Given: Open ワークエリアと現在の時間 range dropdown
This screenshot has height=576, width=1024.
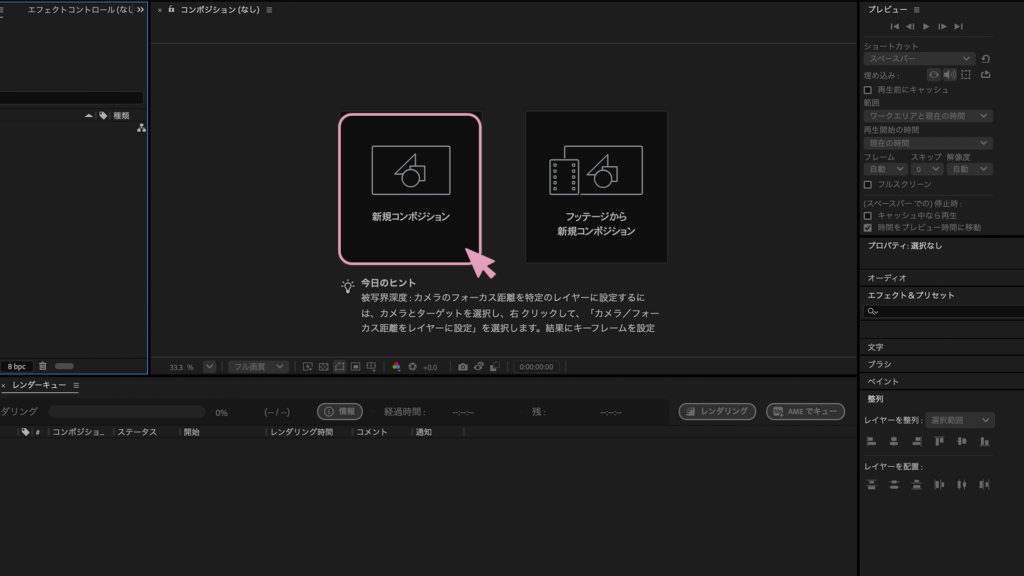Looking at the screenshot, I should tap(928, 116).
